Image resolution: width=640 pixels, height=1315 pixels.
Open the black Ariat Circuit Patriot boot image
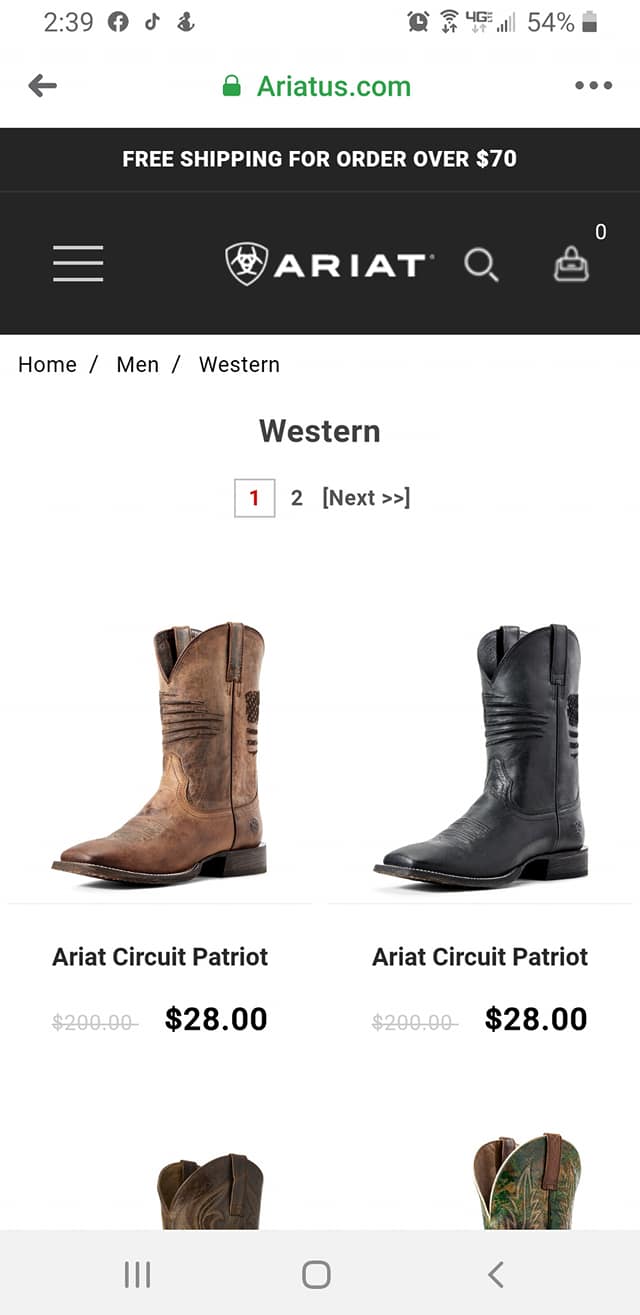pyautogui.click(x=480, y=753)
